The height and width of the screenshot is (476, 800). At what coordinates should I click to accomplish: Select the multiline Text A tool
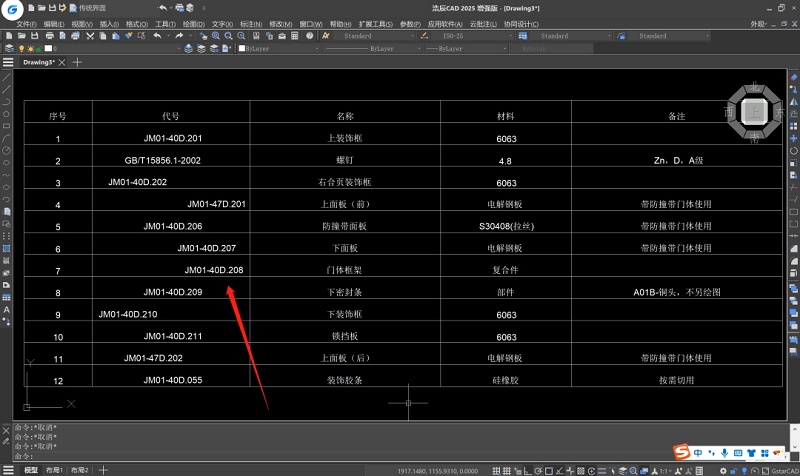point(6,310)
